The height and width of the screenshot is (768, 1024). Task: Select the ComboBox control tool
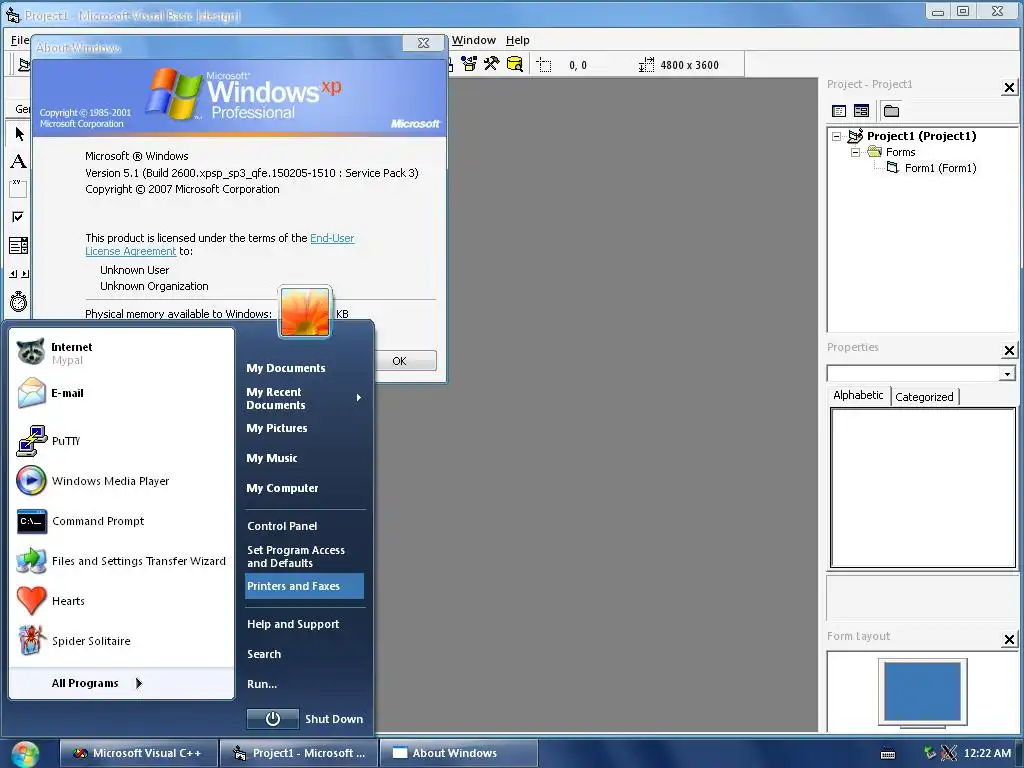[18, 246]
